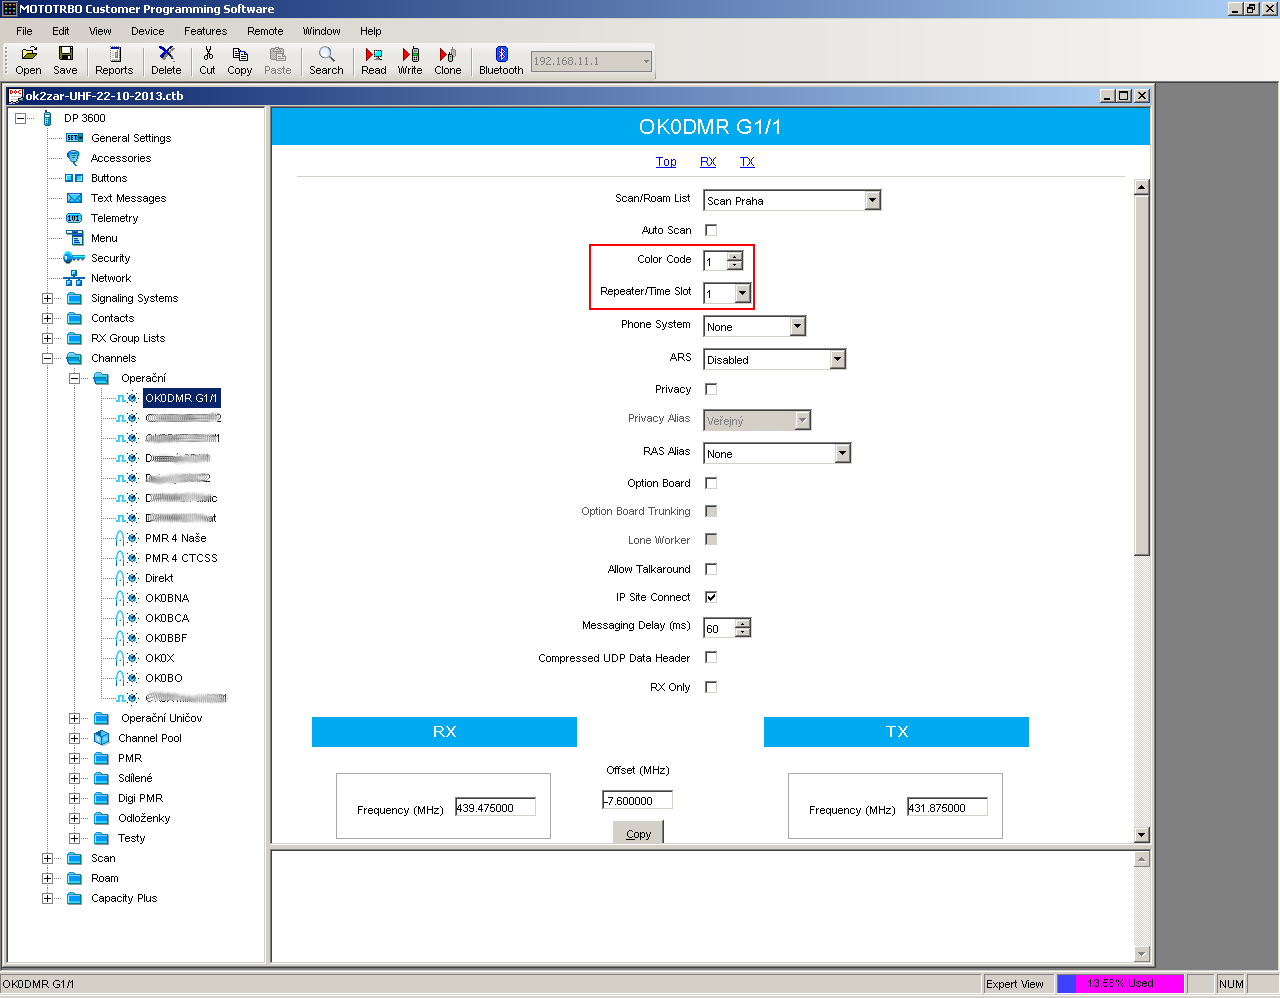Select the OK0DMR G1/1 channel

point(181,398)
